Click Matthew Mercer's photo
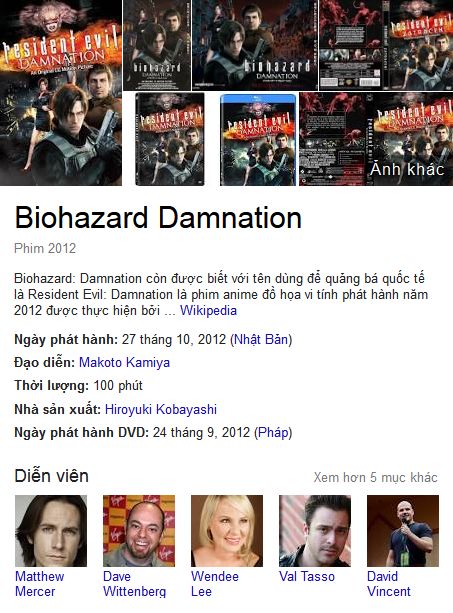The image size is (453, 613). (x=51, y=531)
